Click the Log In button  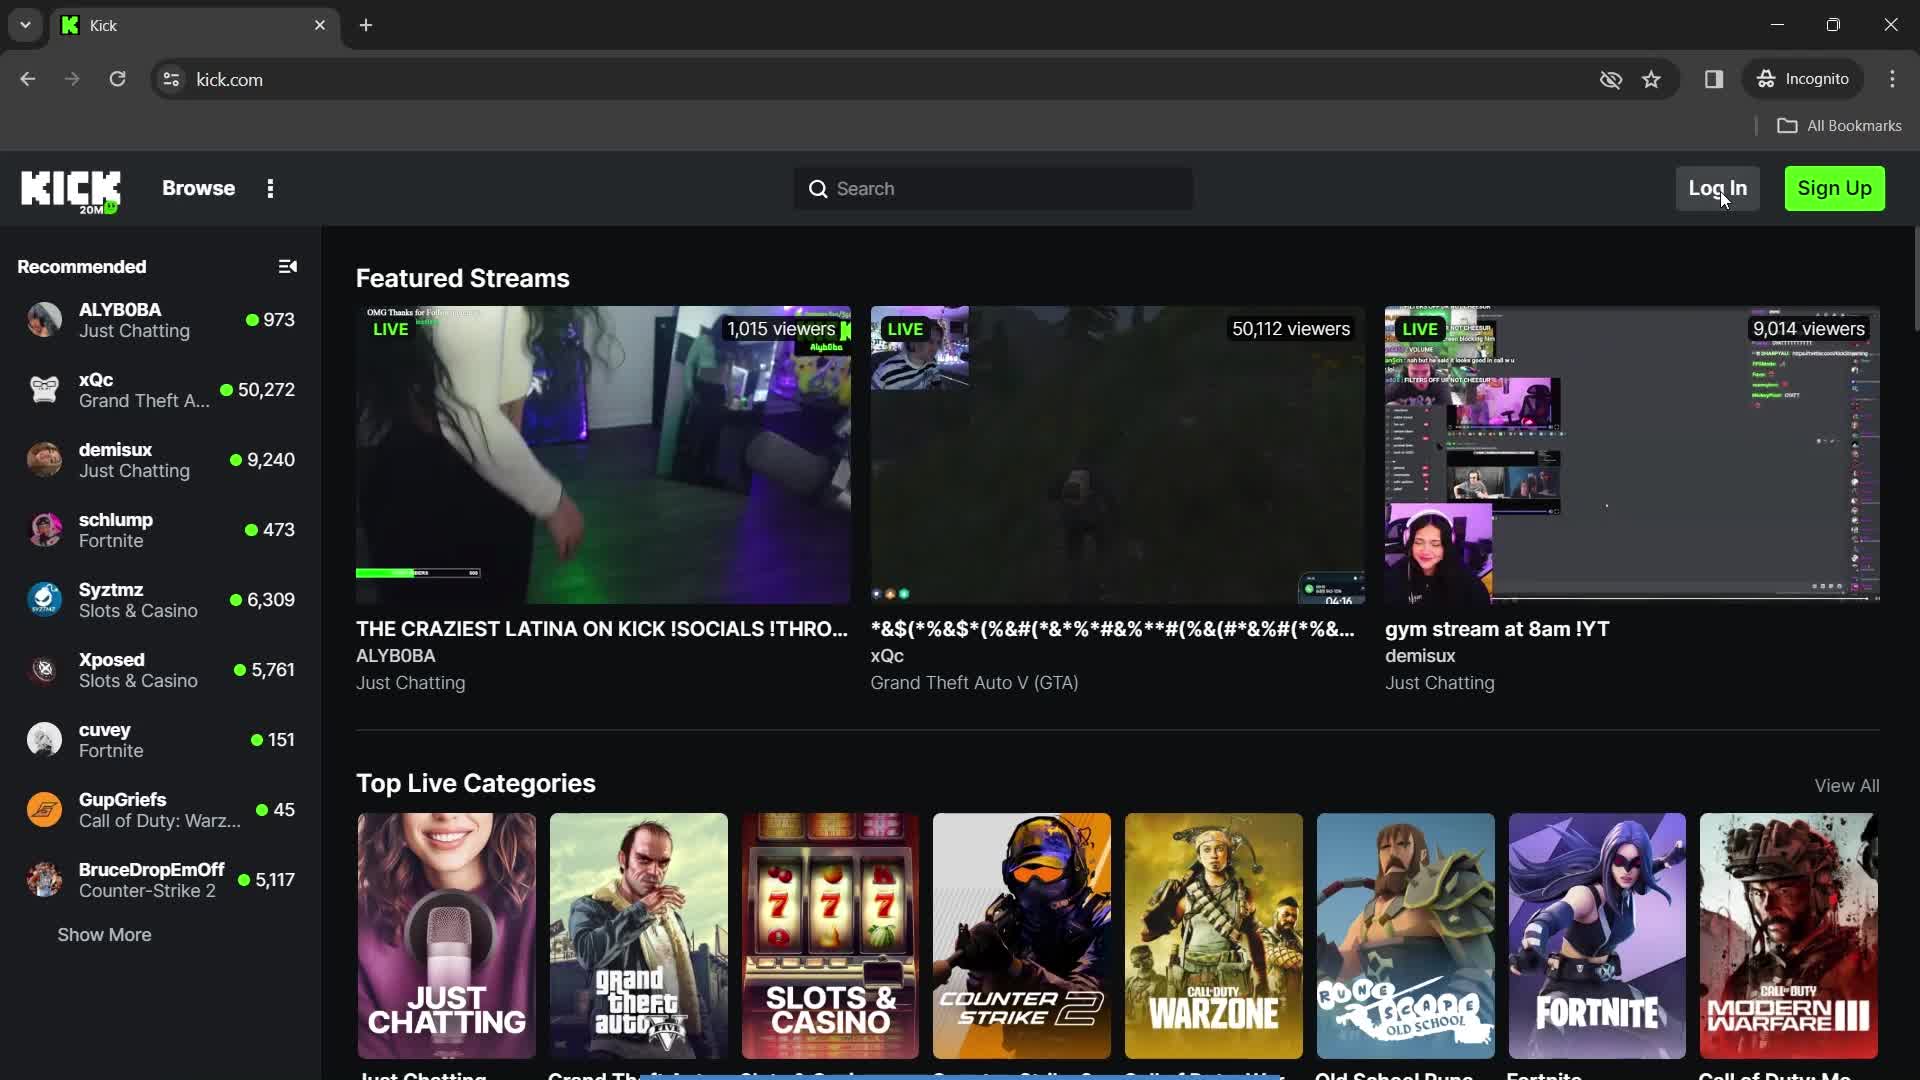click(x=1717, y=189)
